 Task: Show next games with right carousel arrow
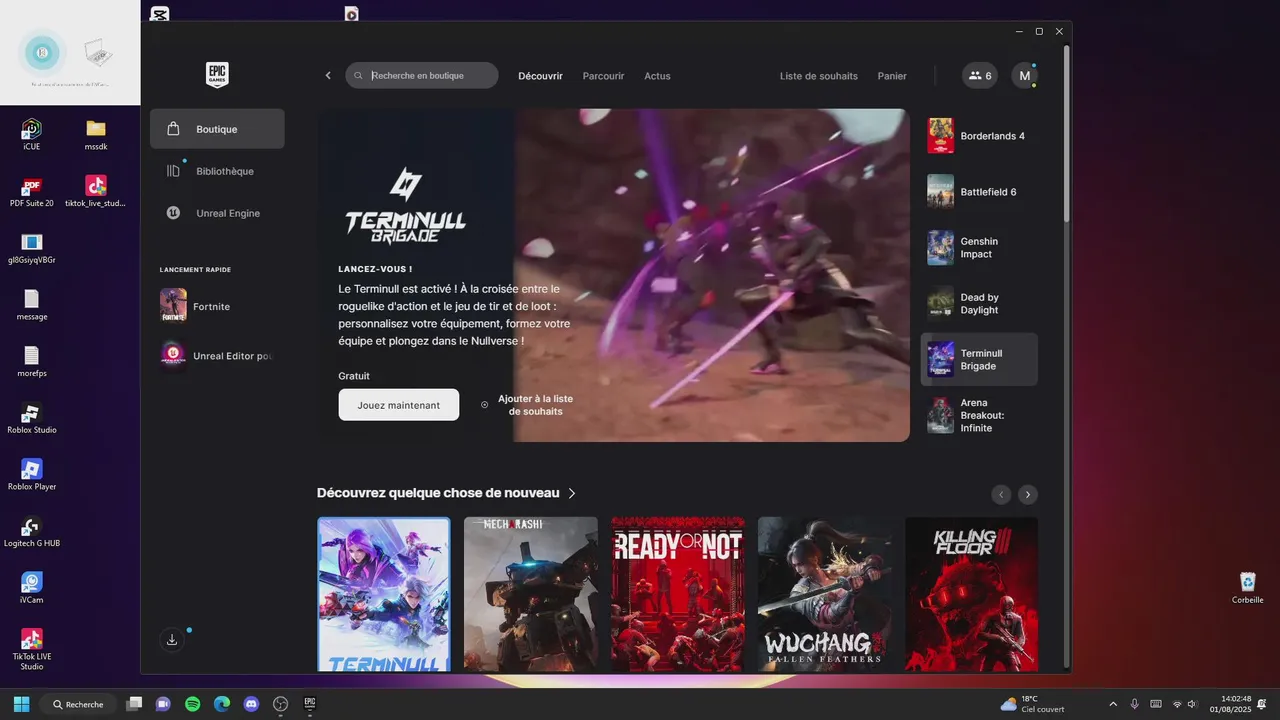pos(1028,494)
